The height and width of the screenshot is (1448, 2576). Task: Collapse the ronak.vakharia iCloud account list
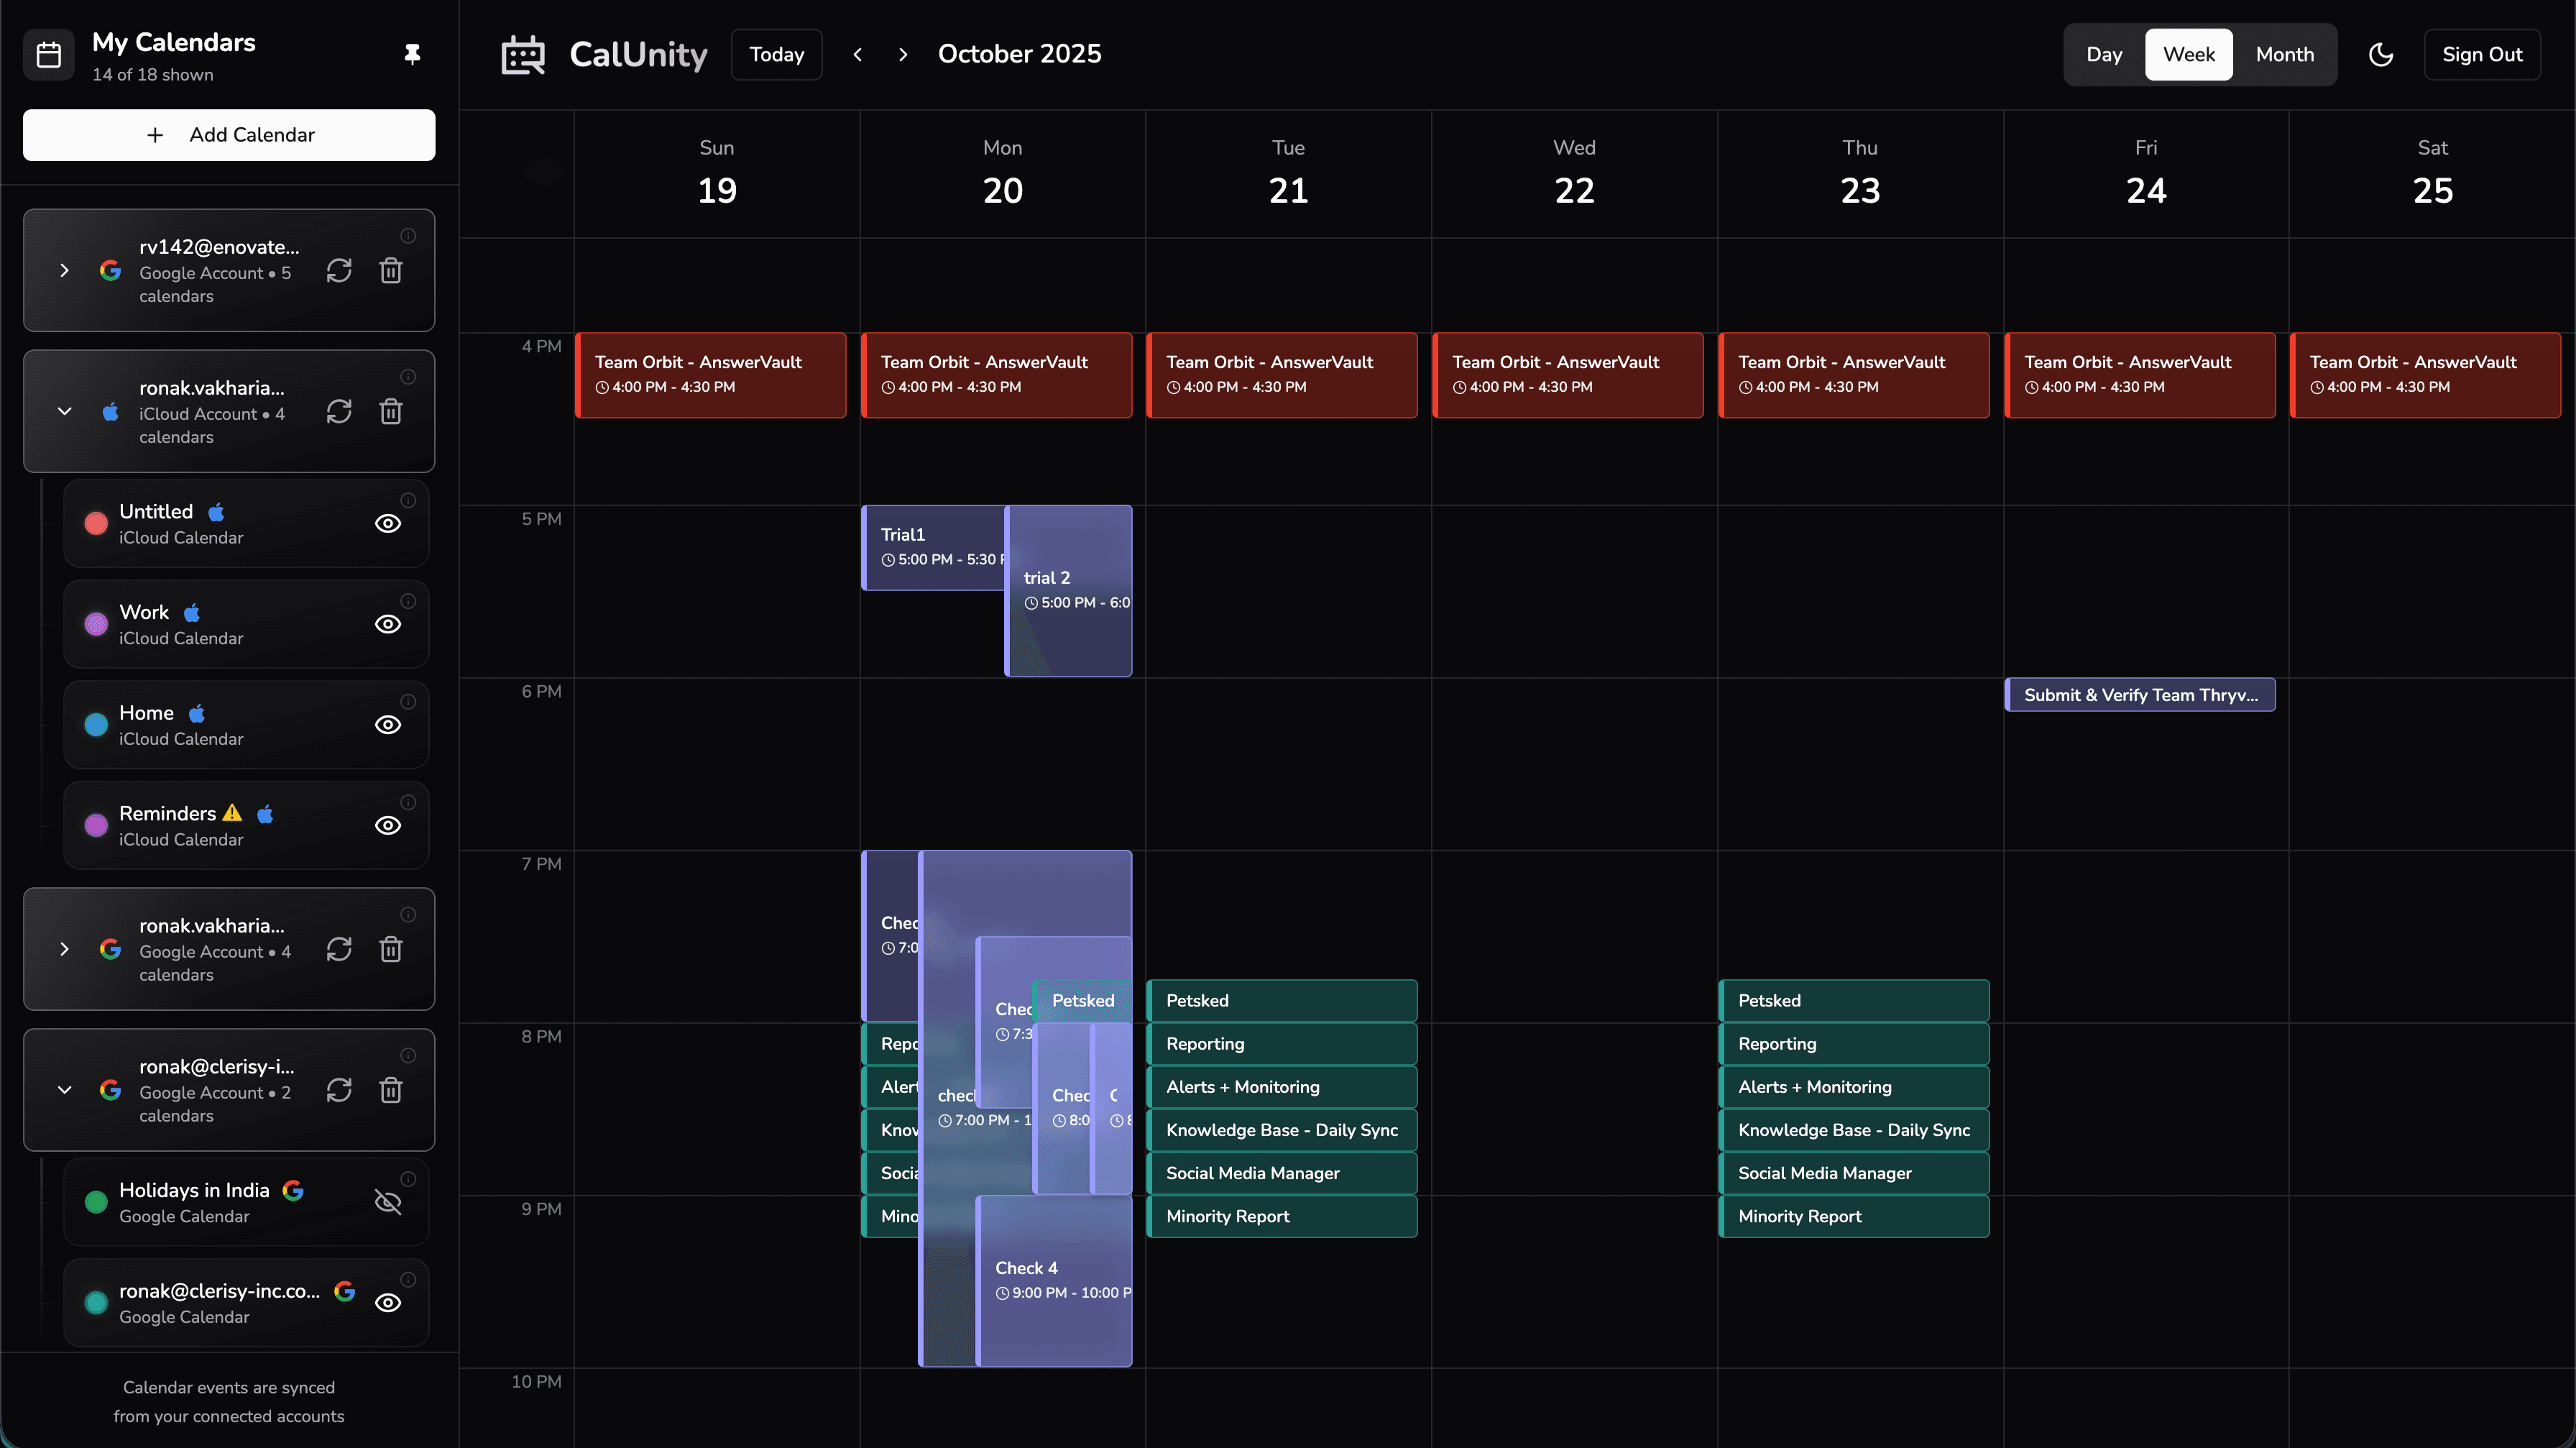pos(65,411)
